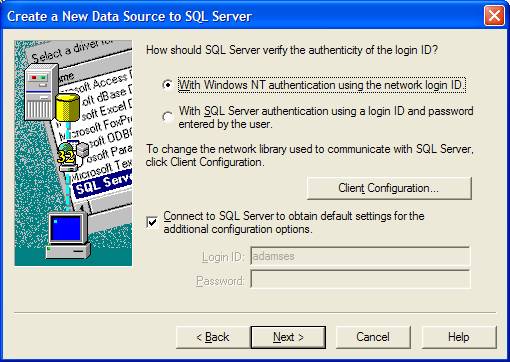Uncheck Connect to SQL Server checkbox
The width and height of the screenshot is (510, 362).
coord(152,222)
